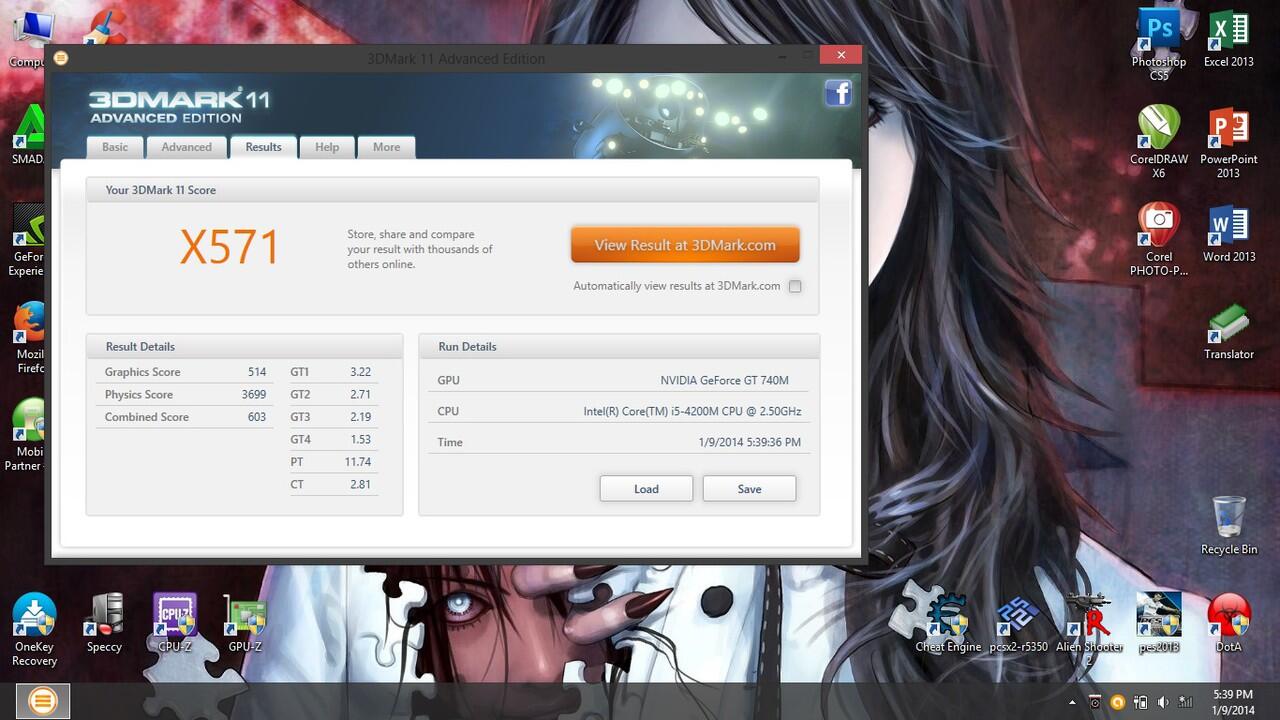
Task: Launch Mozilla Firefox from the desktop
Action: [x=28, y=338]
